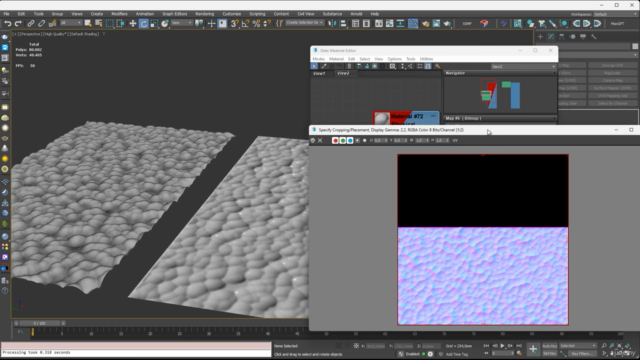
Task: Choose the Select and Scale tool
Action: tap(154, 24)
